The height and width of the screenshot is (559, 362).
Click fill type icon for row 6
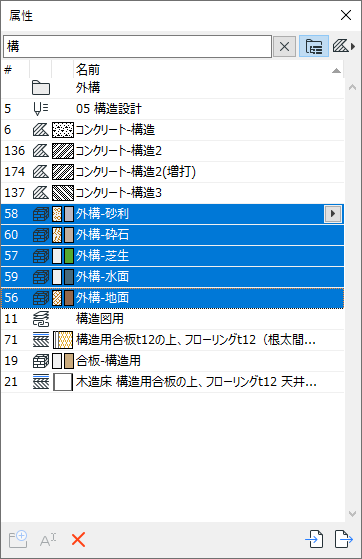(x=41, y=130)
